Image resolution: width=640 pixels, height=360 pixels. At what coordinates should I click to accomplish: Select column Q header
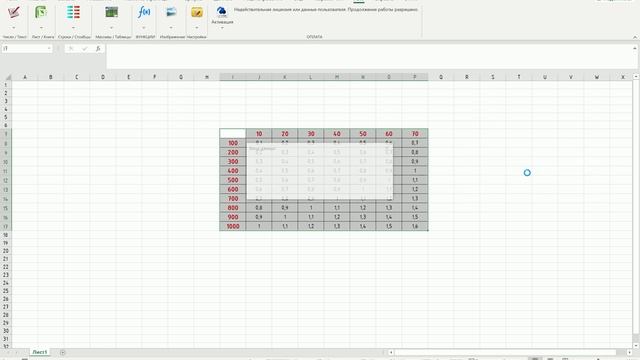click(x=441, y=77)
